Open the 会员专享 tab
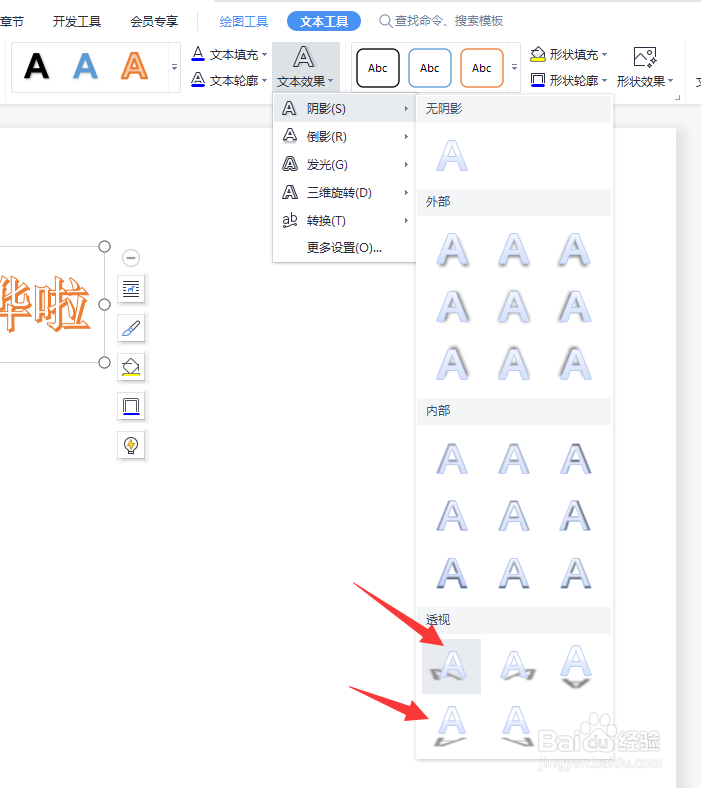Screen dimensions: 701x788 click(x=154, y=21)
